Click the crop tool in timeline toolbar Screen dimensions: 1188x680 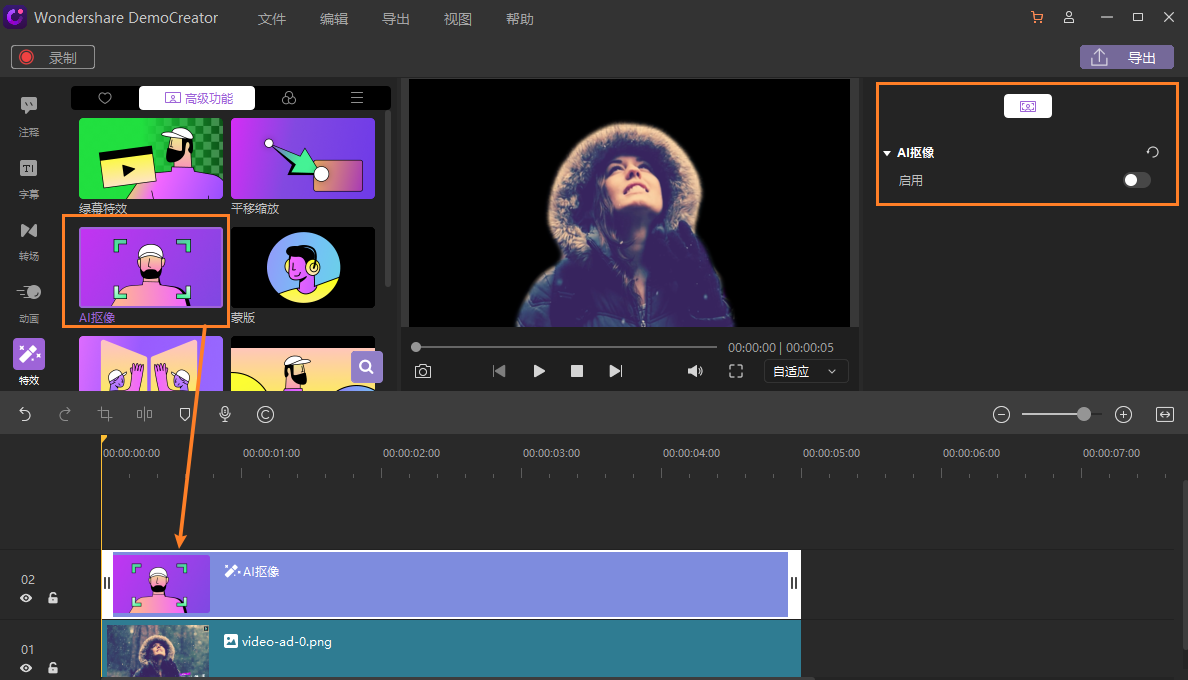[105, 414]
